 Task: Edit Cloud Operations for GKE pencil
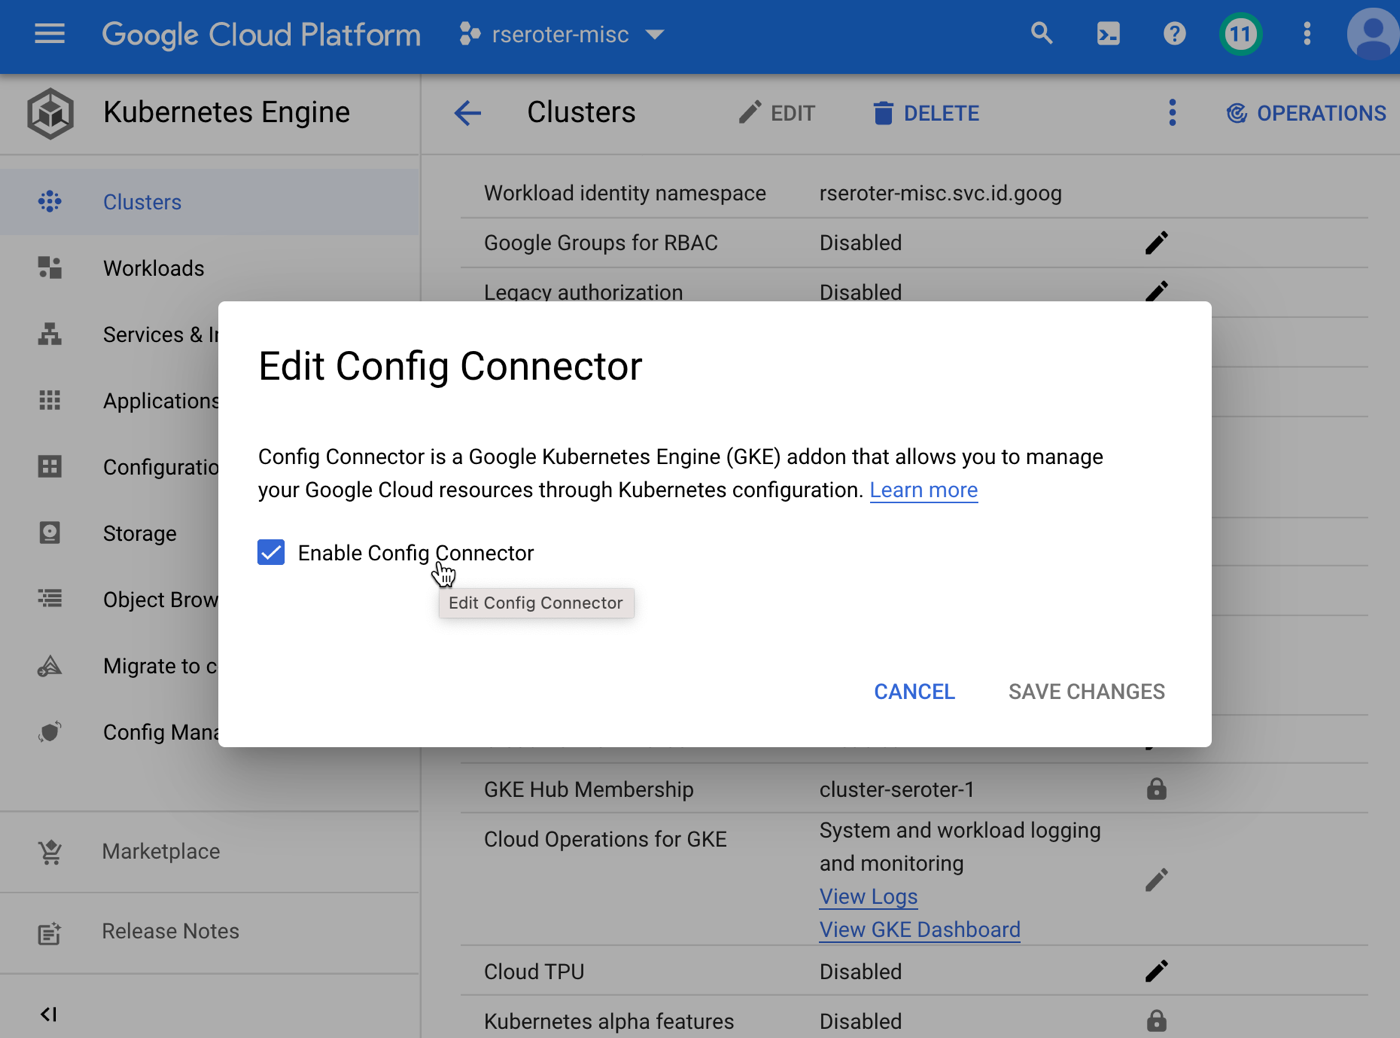pos(1156,880)
